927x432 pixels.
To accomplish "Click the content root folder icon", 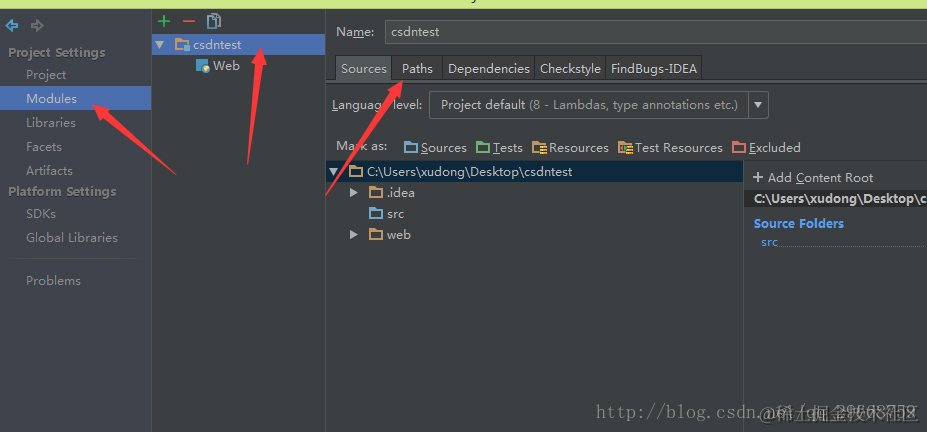I will [355, 172].
